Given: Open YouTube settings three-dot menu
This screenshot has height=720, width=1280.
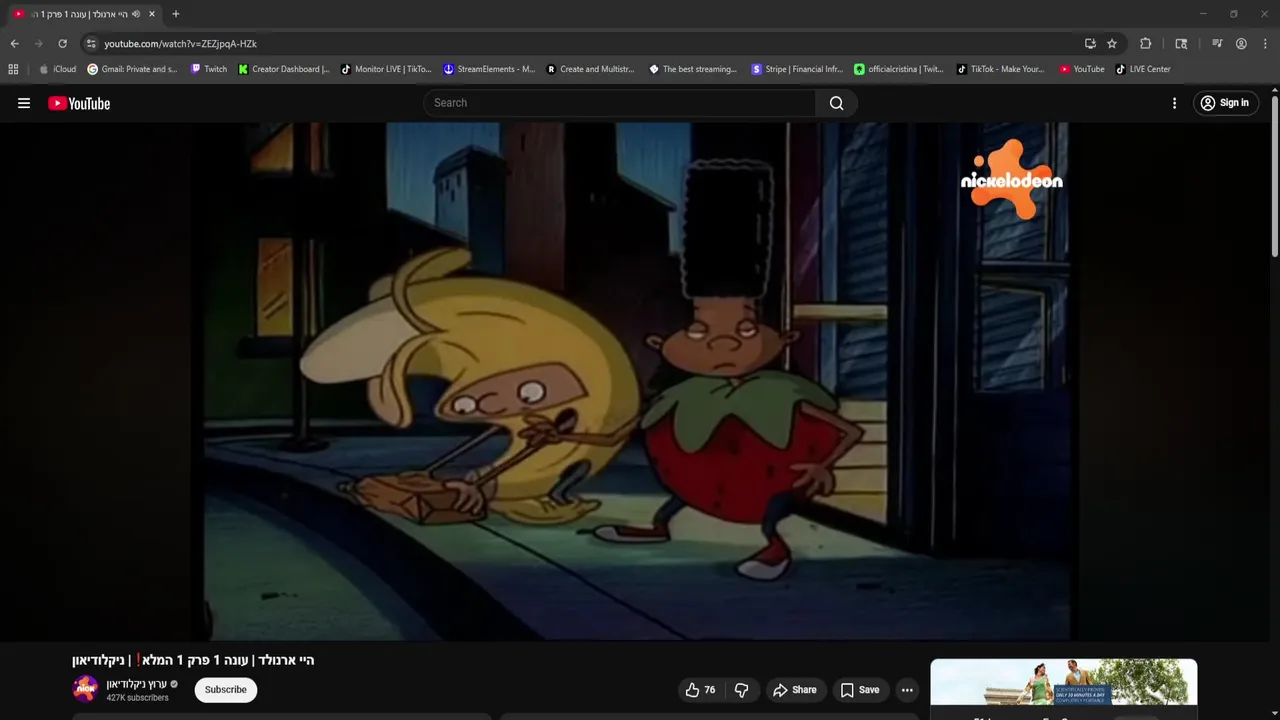Looking at the screenshot, I should [x=1174, y=103].
